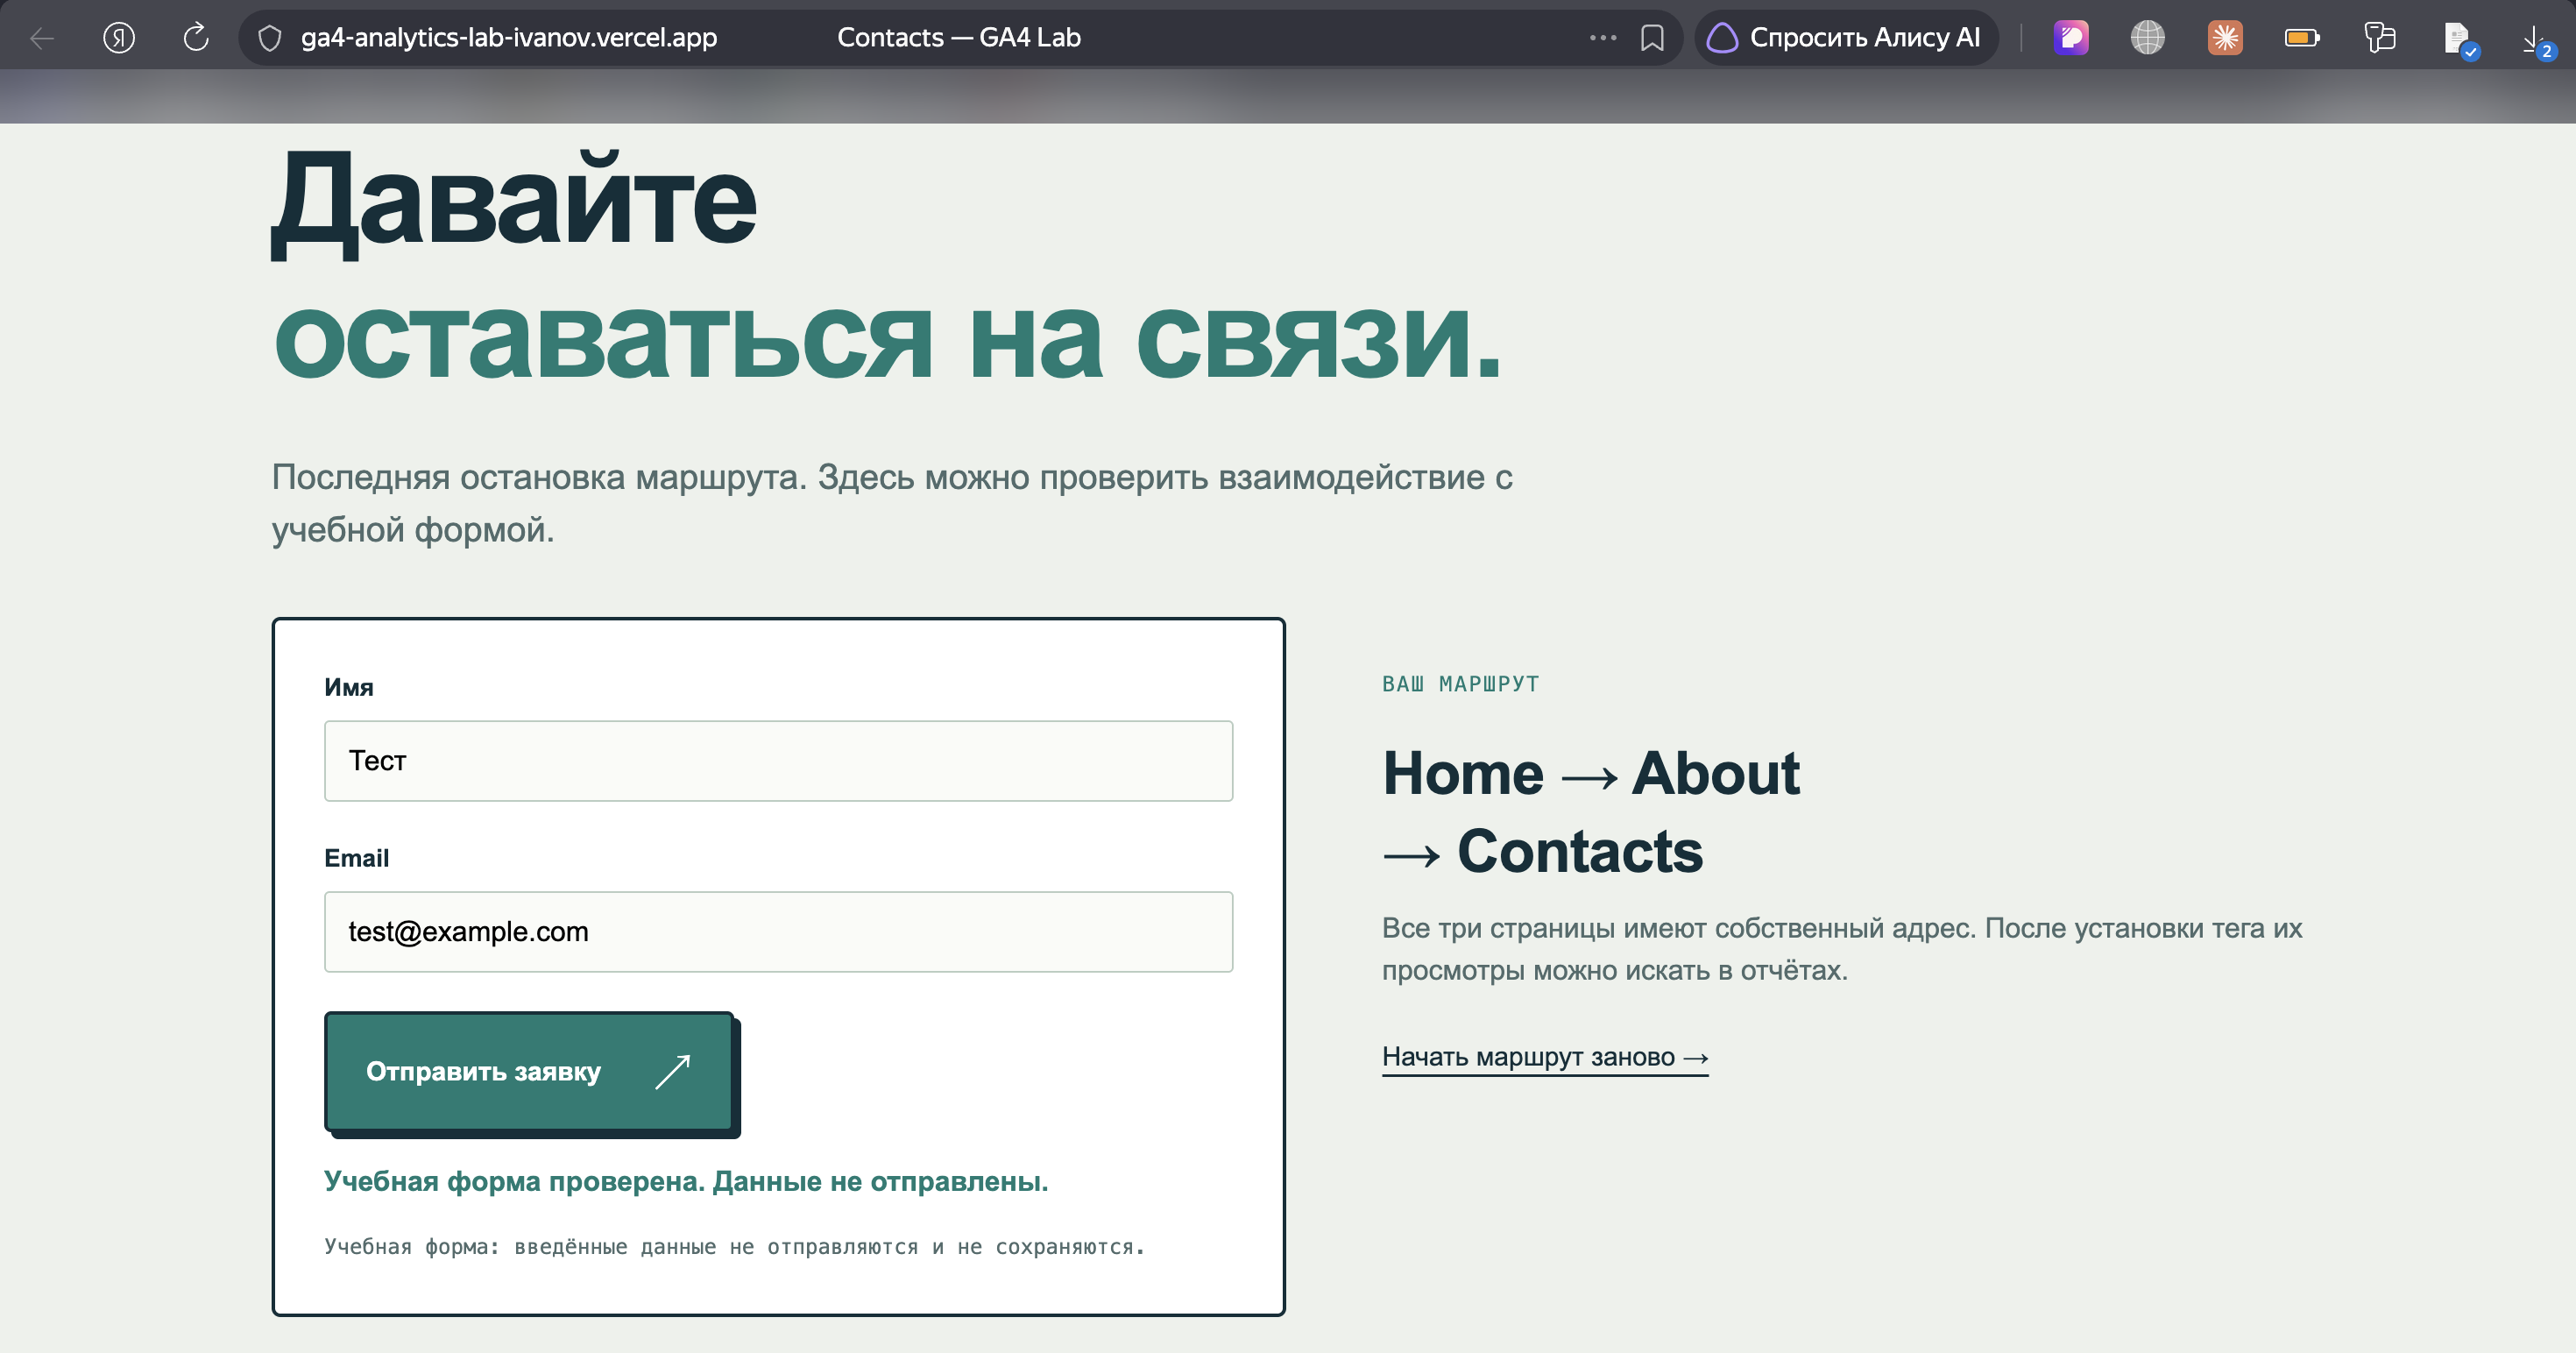The image size is (2576, 1353).
Task: Open the globe extension icon
Action: click(x=2147, y=38)
